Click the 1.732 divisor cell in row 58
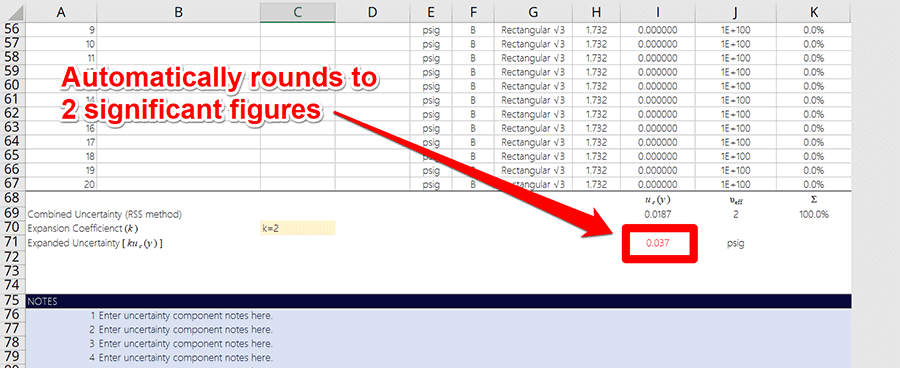Image resolution: width=900 pixels, height=368 pixels. click(x=596, y=58)
